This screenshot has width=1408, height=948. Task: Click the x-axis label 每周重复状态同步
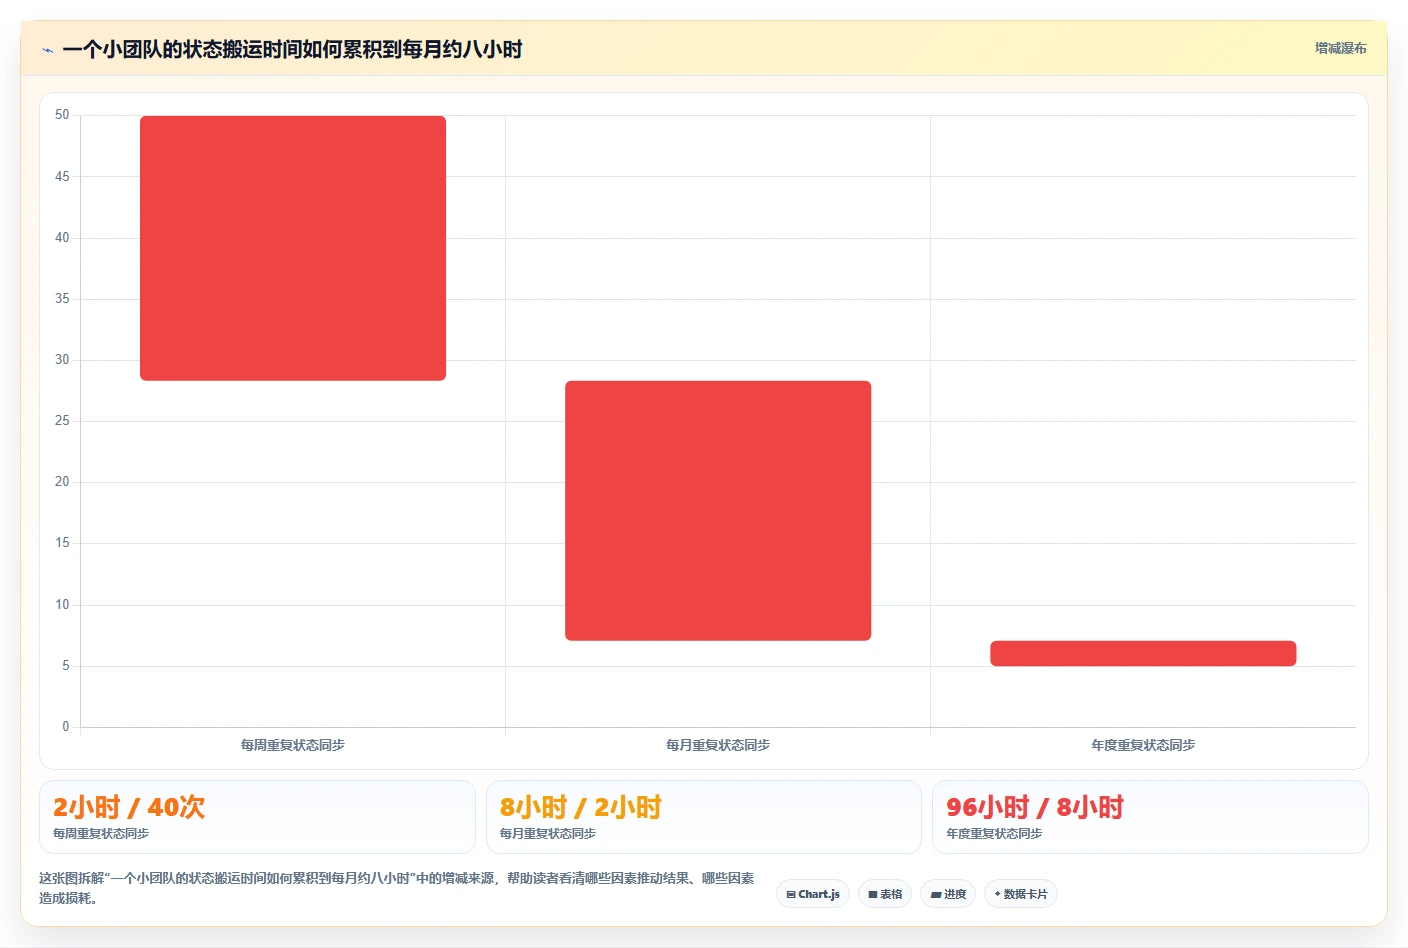click(293, 745)
